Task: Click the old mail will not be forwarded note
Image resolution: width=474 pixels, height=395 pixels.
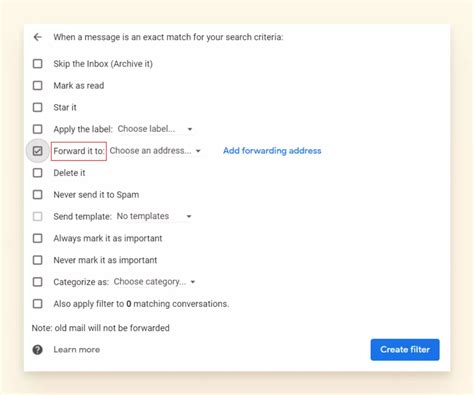Action: (101, 328)
